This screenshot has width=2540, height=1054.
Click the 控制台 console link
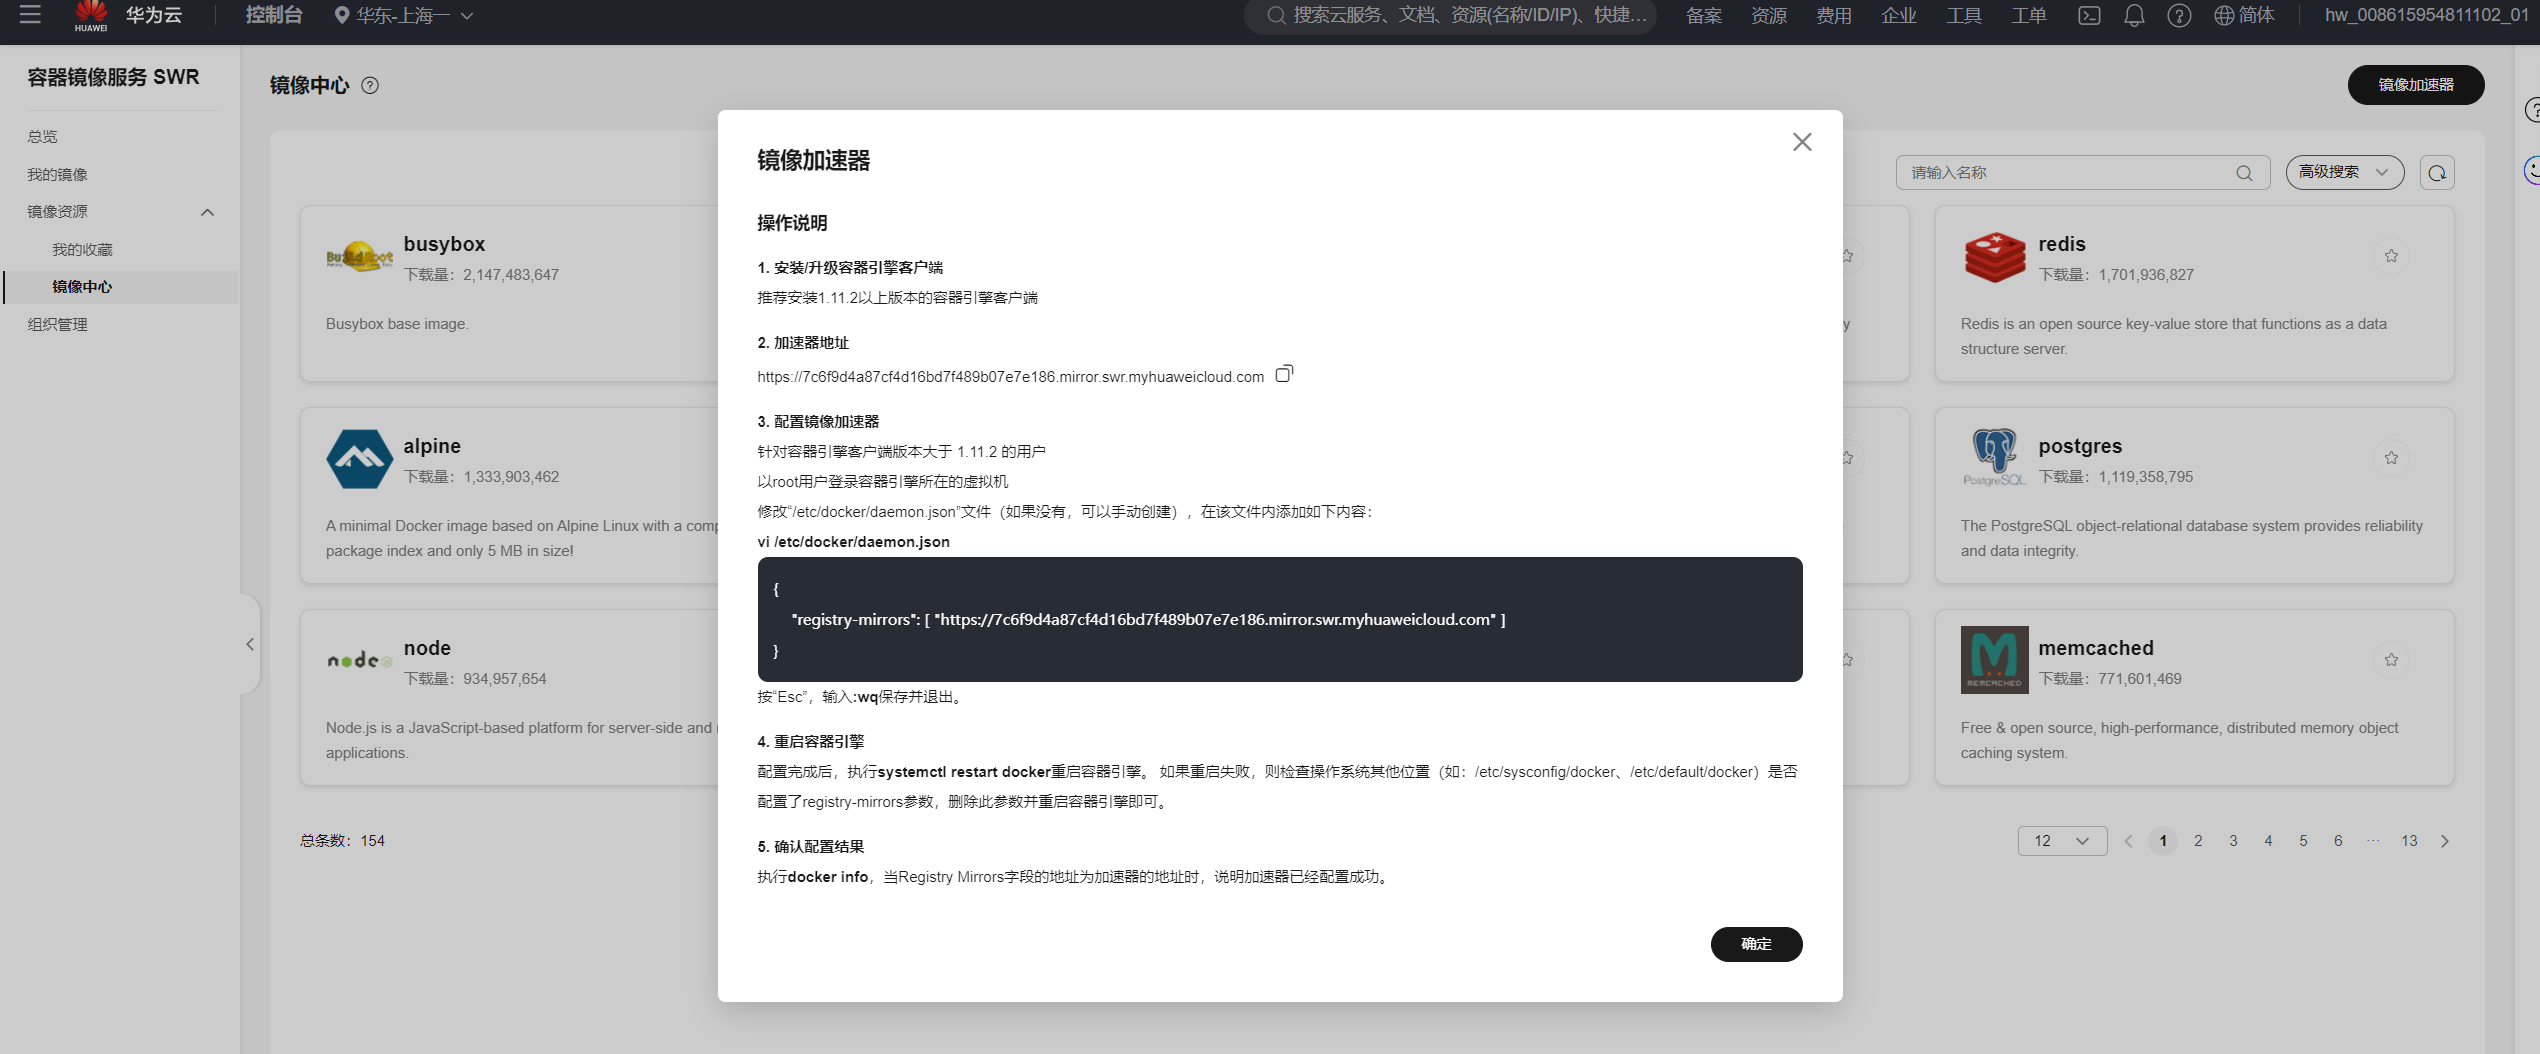pyautogui.click(x=274, y=16)
